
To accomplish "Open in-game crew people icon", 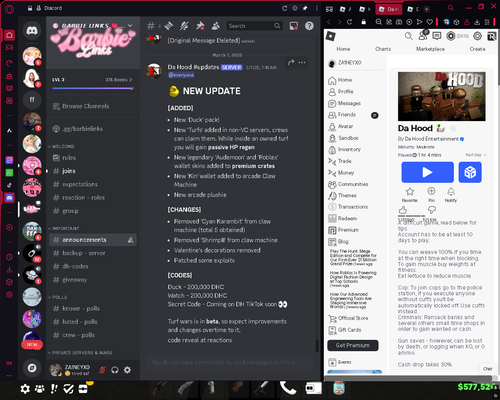I will click(x=40, y=389).
